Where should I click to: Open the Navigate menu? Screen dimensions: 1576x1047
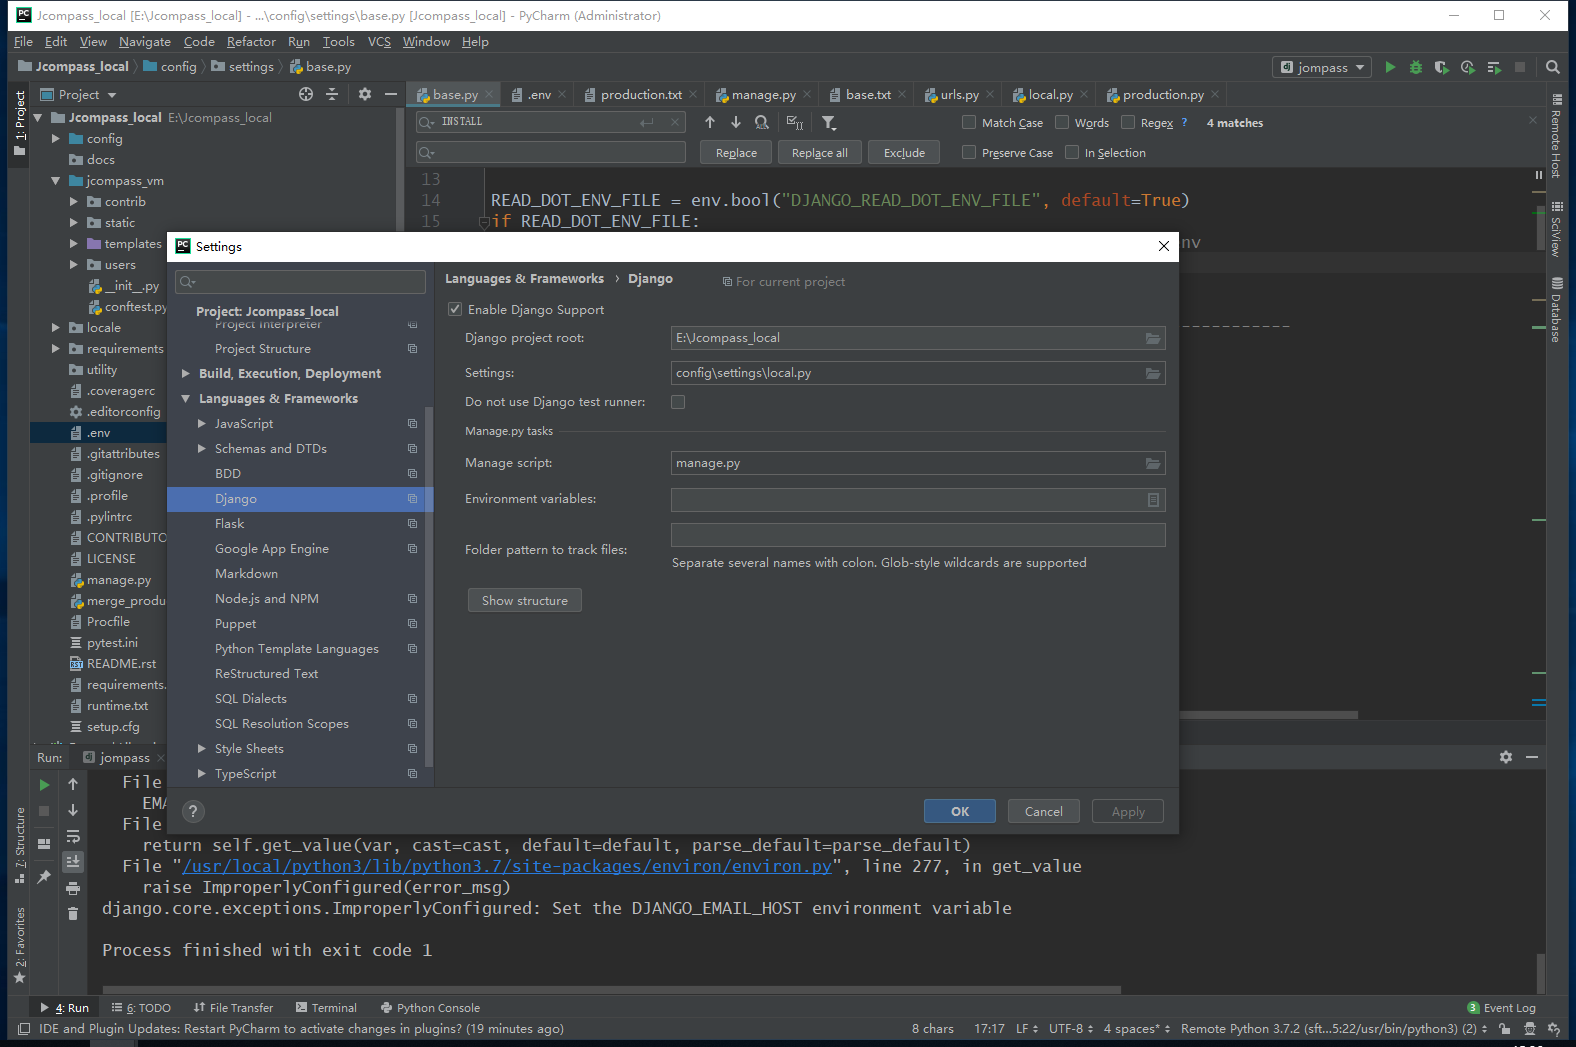(x=145, y=42)
